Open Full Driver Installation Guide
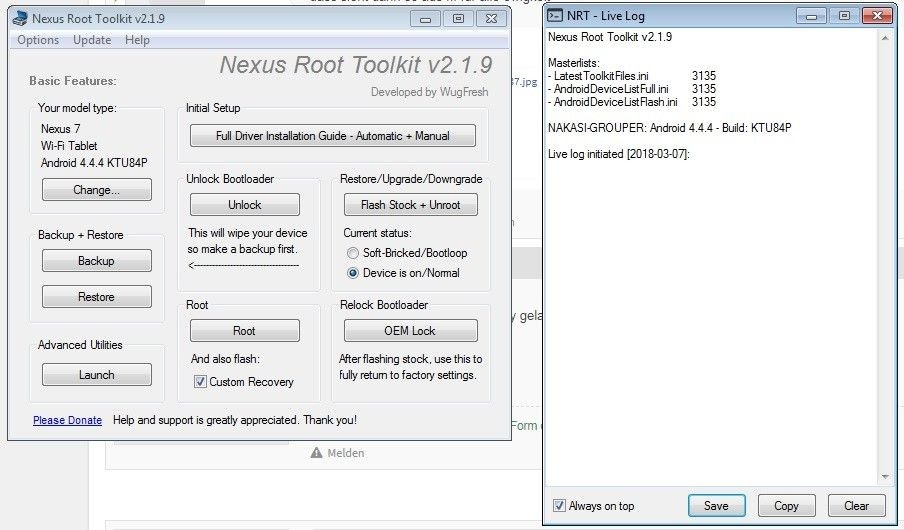 (x=333, y=136)
